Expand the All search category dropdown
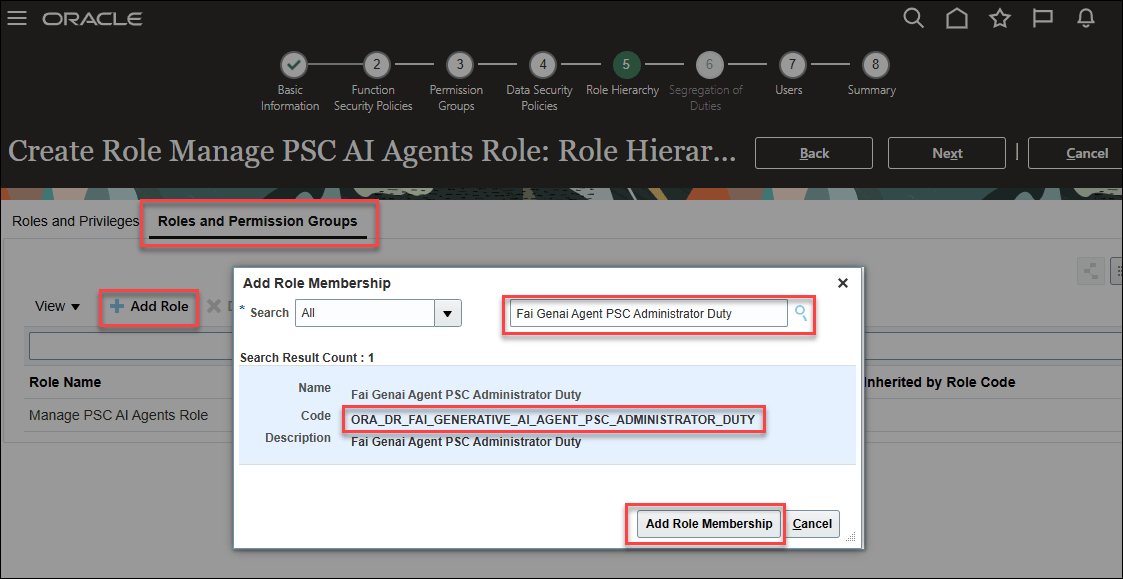1123x579 pixels. (447, 313)
